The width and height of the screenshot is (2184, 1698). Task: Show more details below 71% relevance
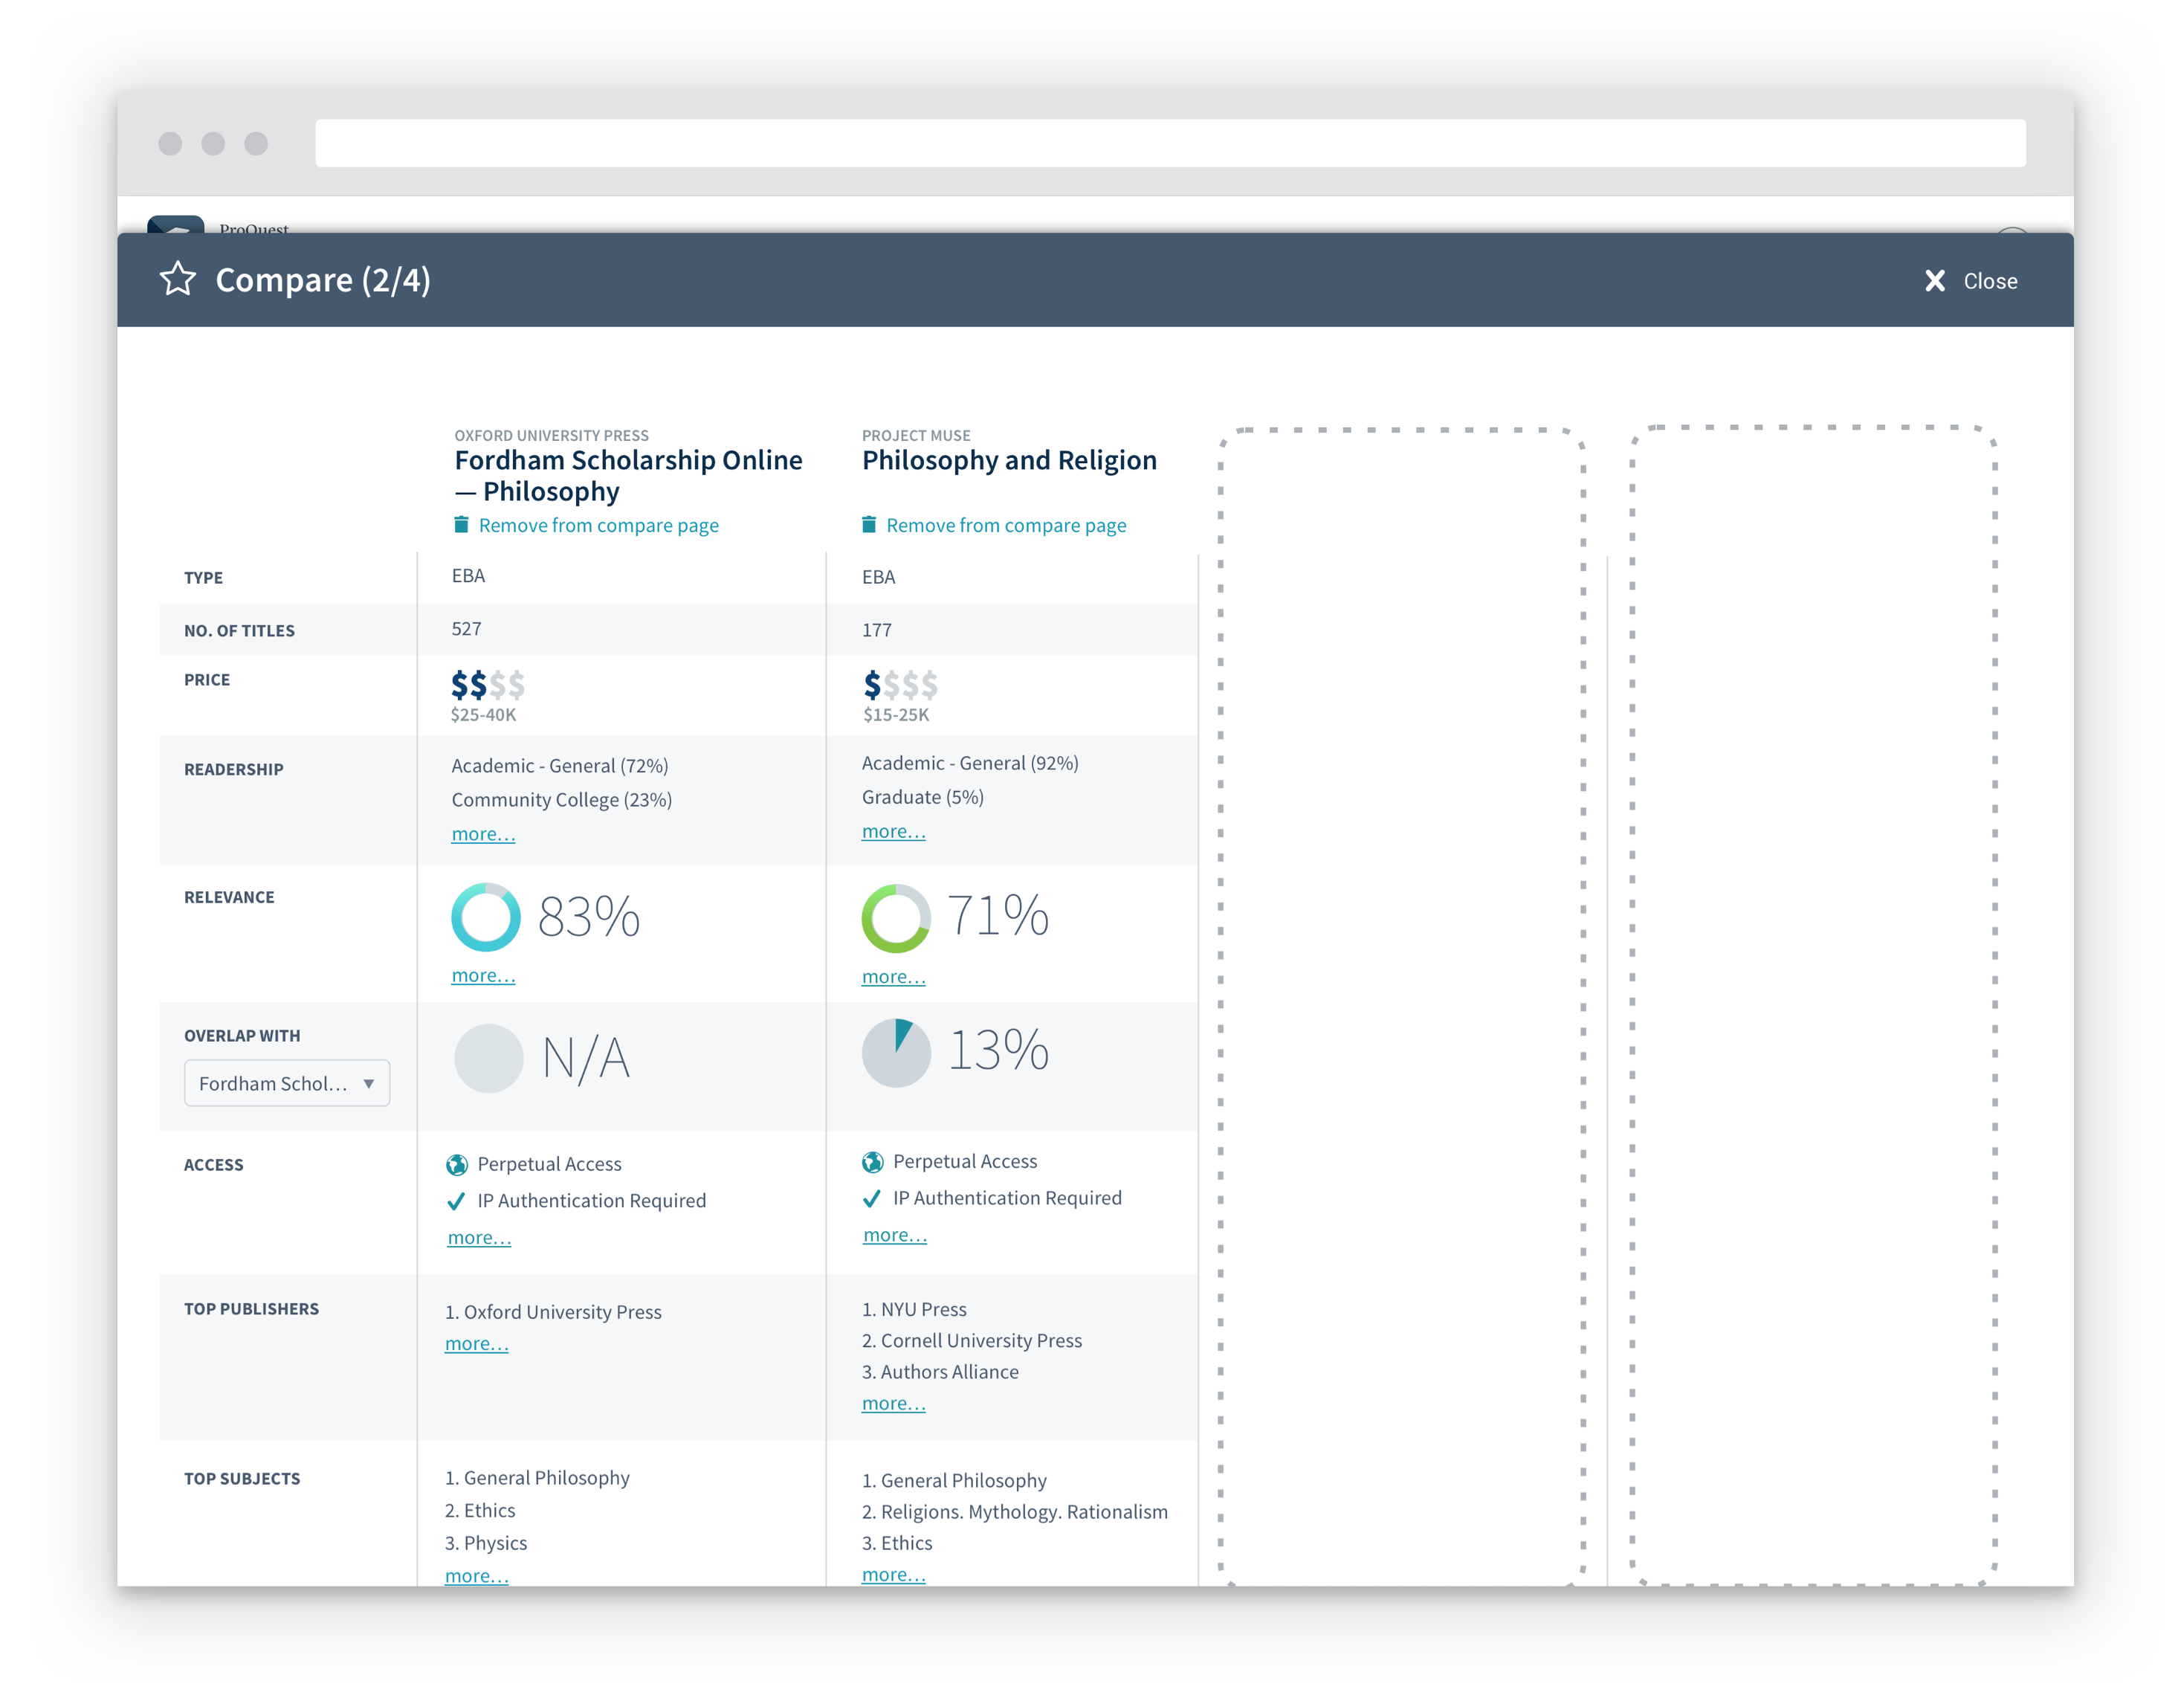coord(894,977)
